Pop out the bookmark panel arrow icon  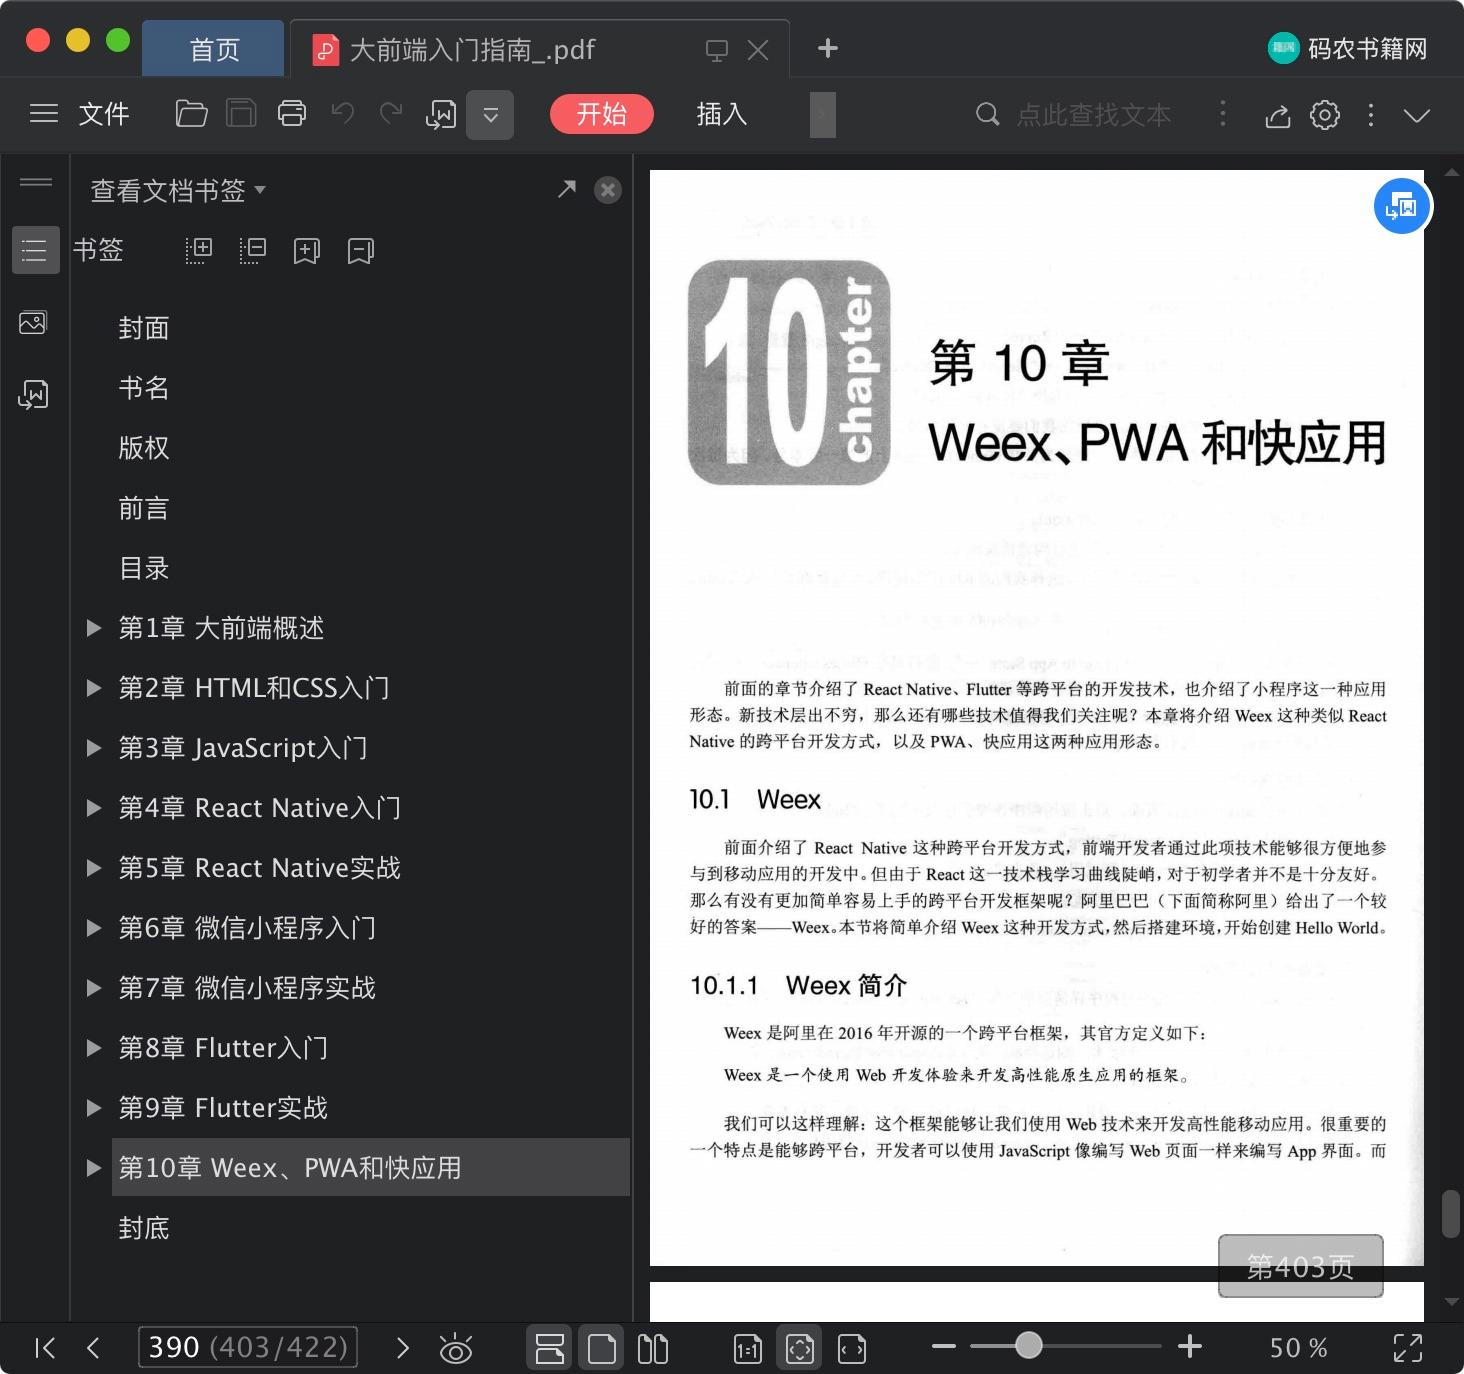click(567, 189)
